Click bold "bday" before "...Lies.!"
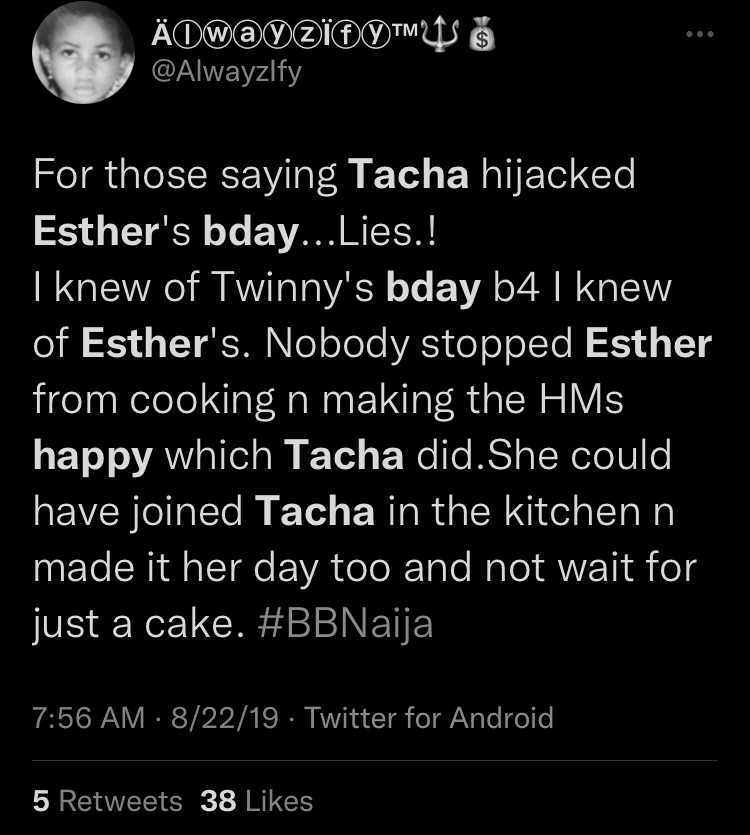Viewport: 750px width, 835px height. (x=250, y=232)
